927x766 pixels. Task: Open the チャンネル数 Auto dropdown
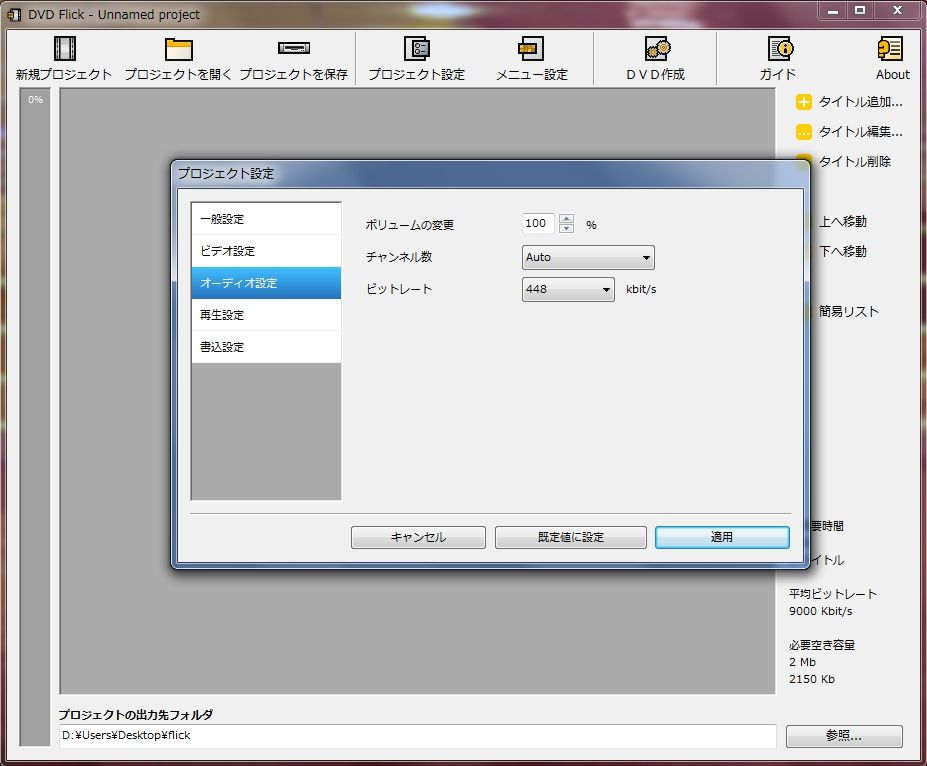[588, 257]
